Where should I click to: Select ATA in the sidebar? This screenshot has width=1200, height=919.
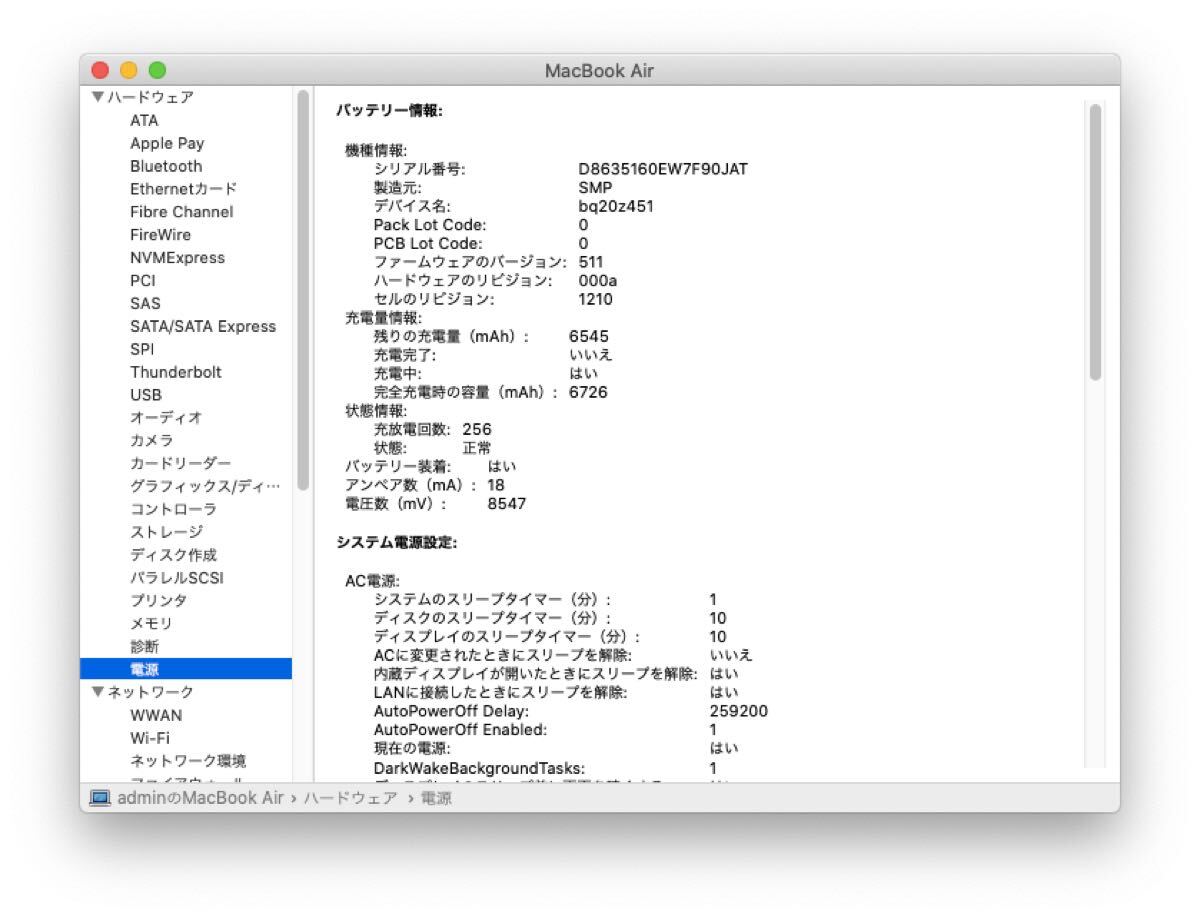(x=144, y=120)
